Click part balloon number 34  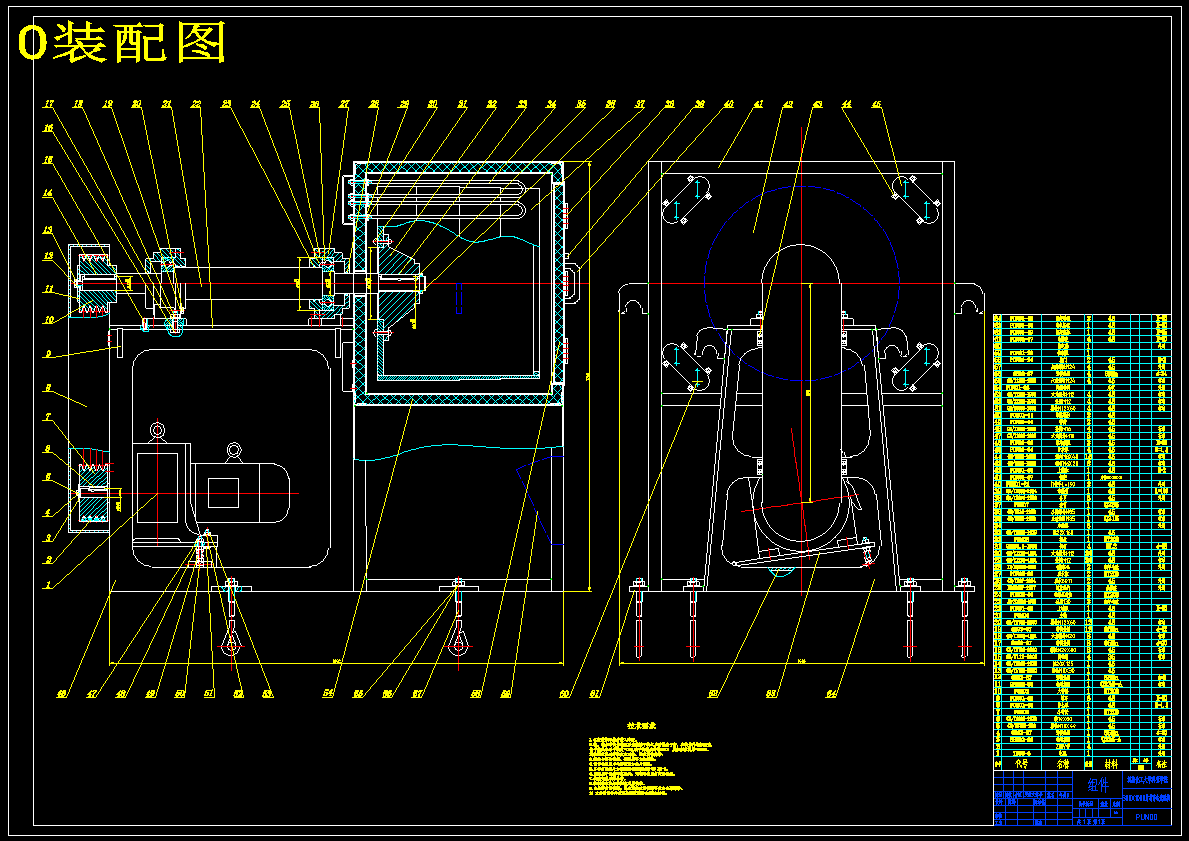coord(551,104)
